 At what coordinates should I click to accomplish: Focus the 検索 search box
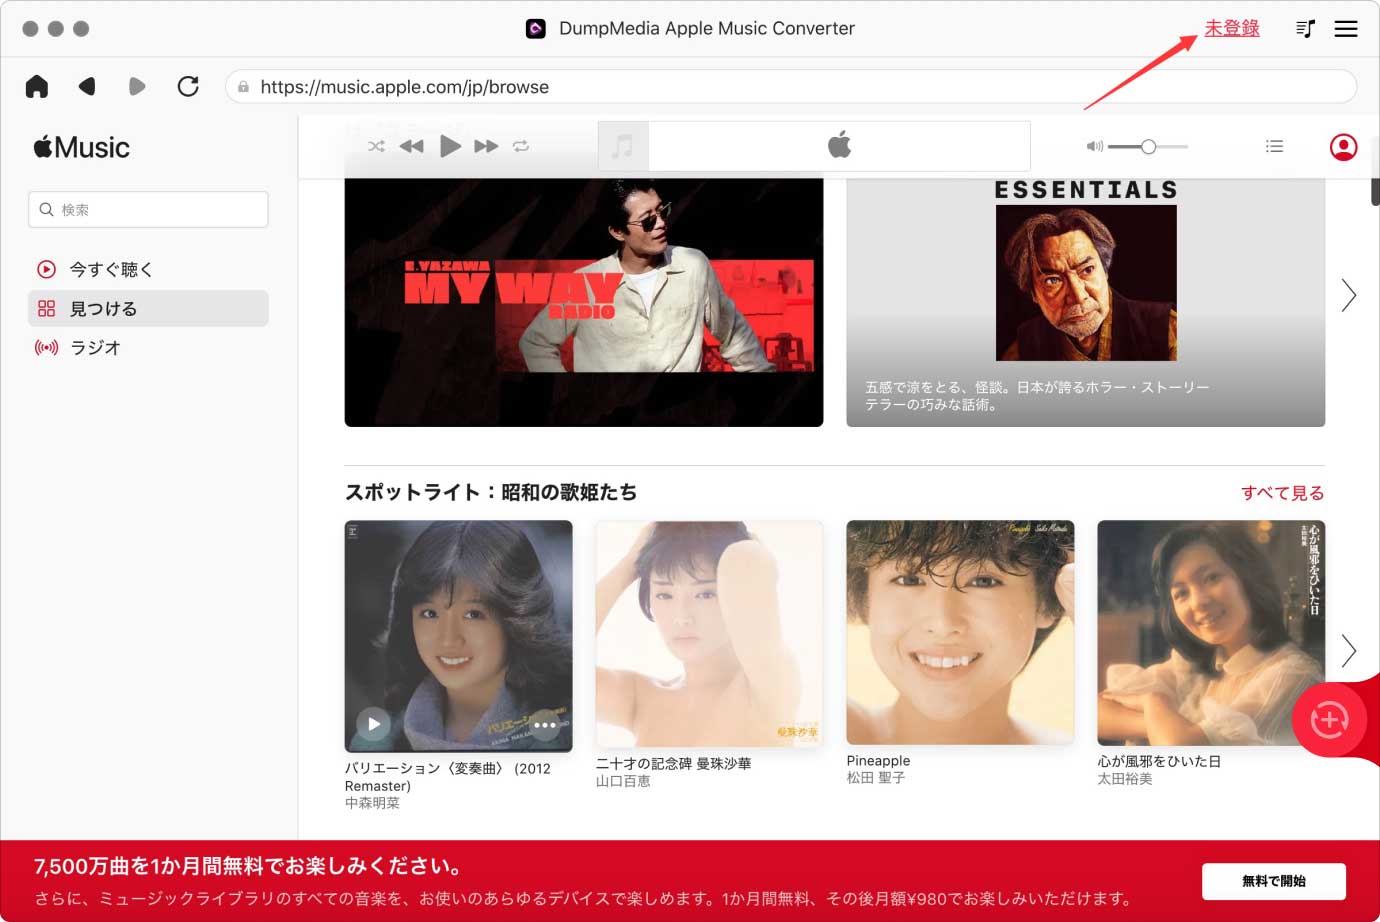[x=148, y=209]
